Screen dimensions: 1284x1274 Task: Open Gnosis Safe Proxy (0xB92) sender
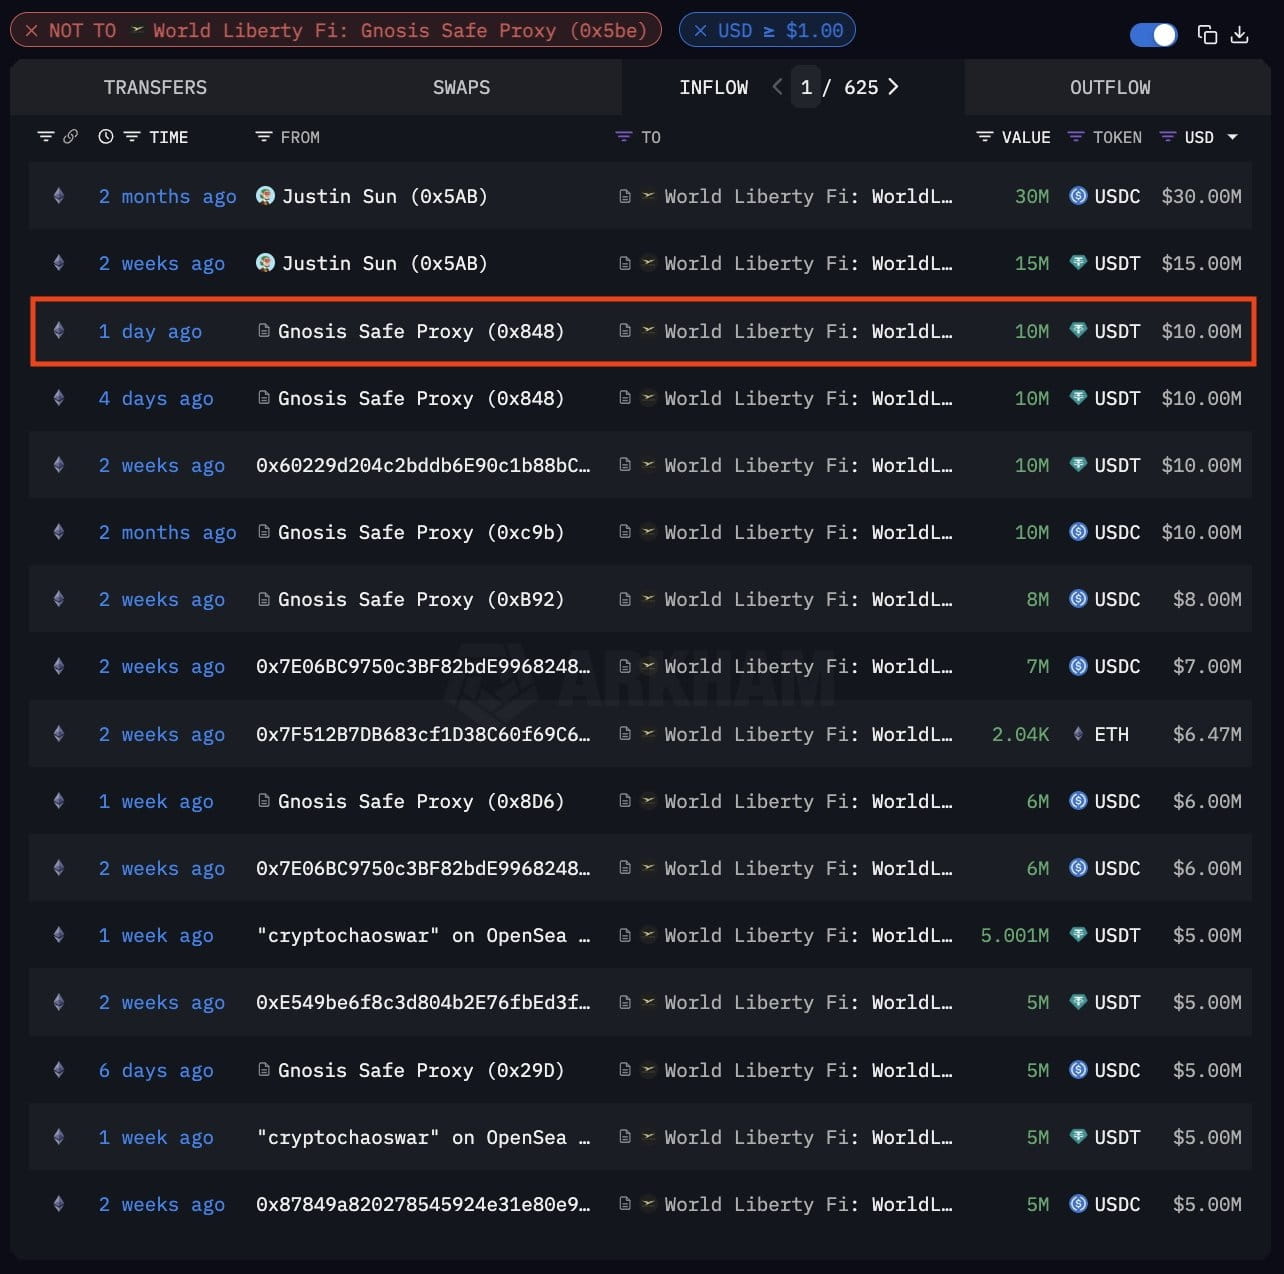tap(421, 599)
